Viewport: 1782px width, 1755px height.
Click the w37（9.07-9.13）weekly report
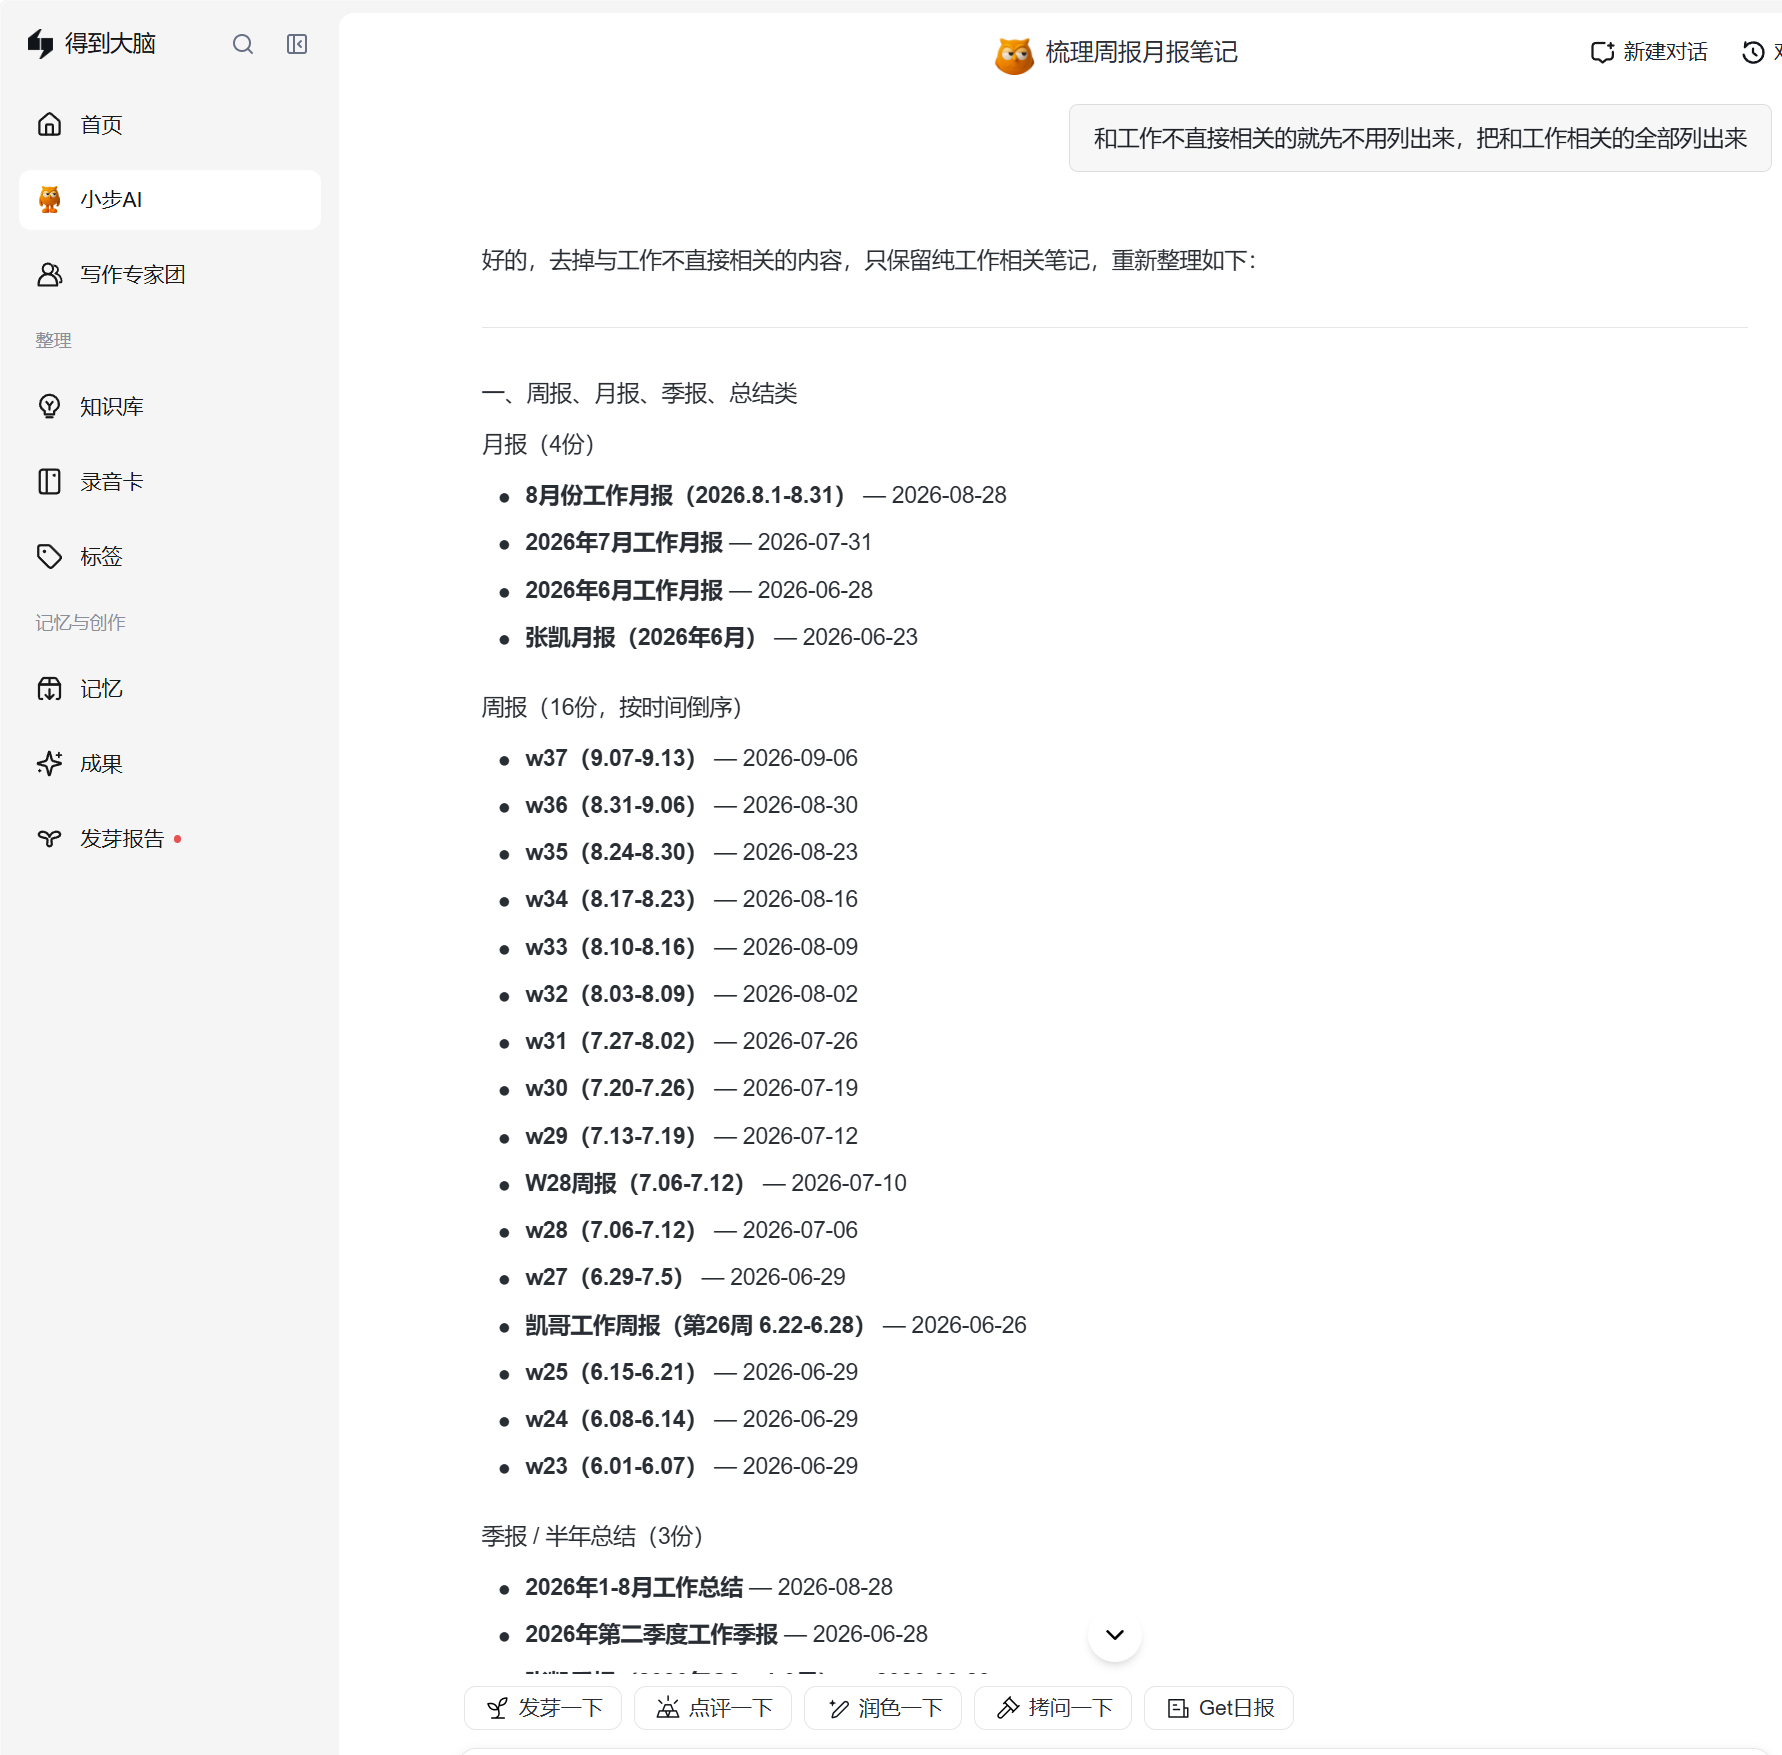coord(691,758)
